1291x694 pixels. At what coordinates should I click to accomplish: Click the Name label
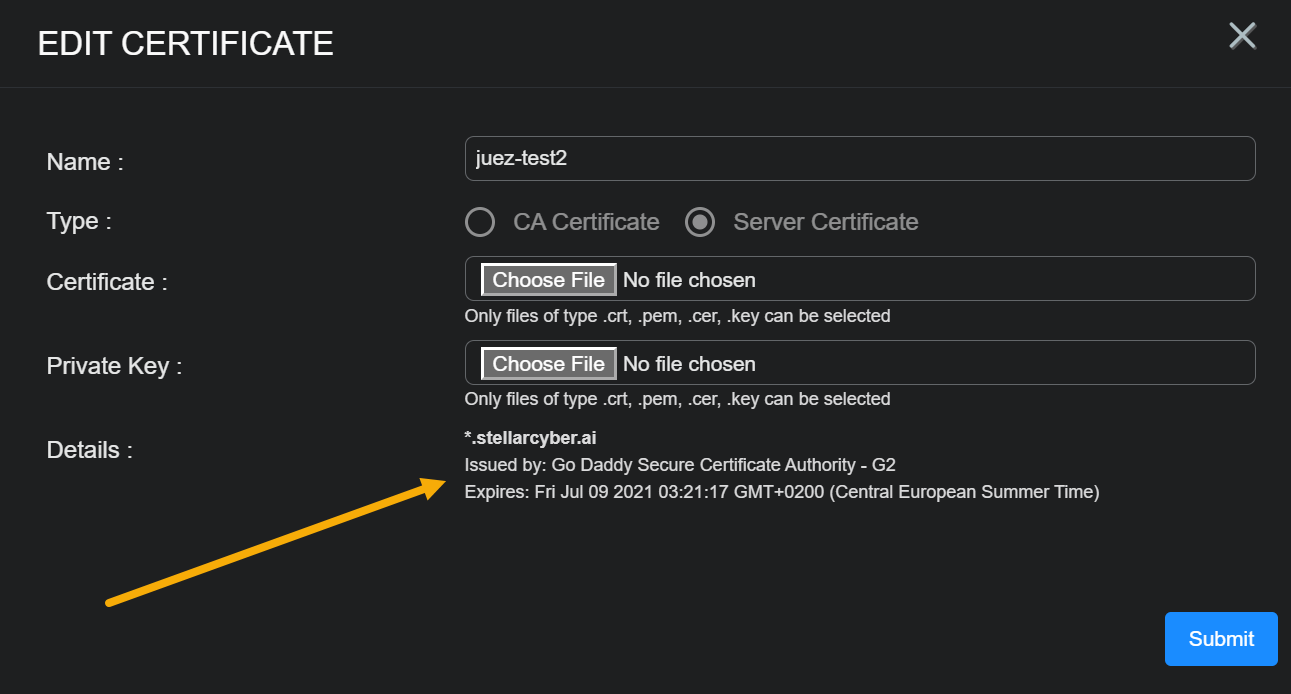click(x=85, y=162)
